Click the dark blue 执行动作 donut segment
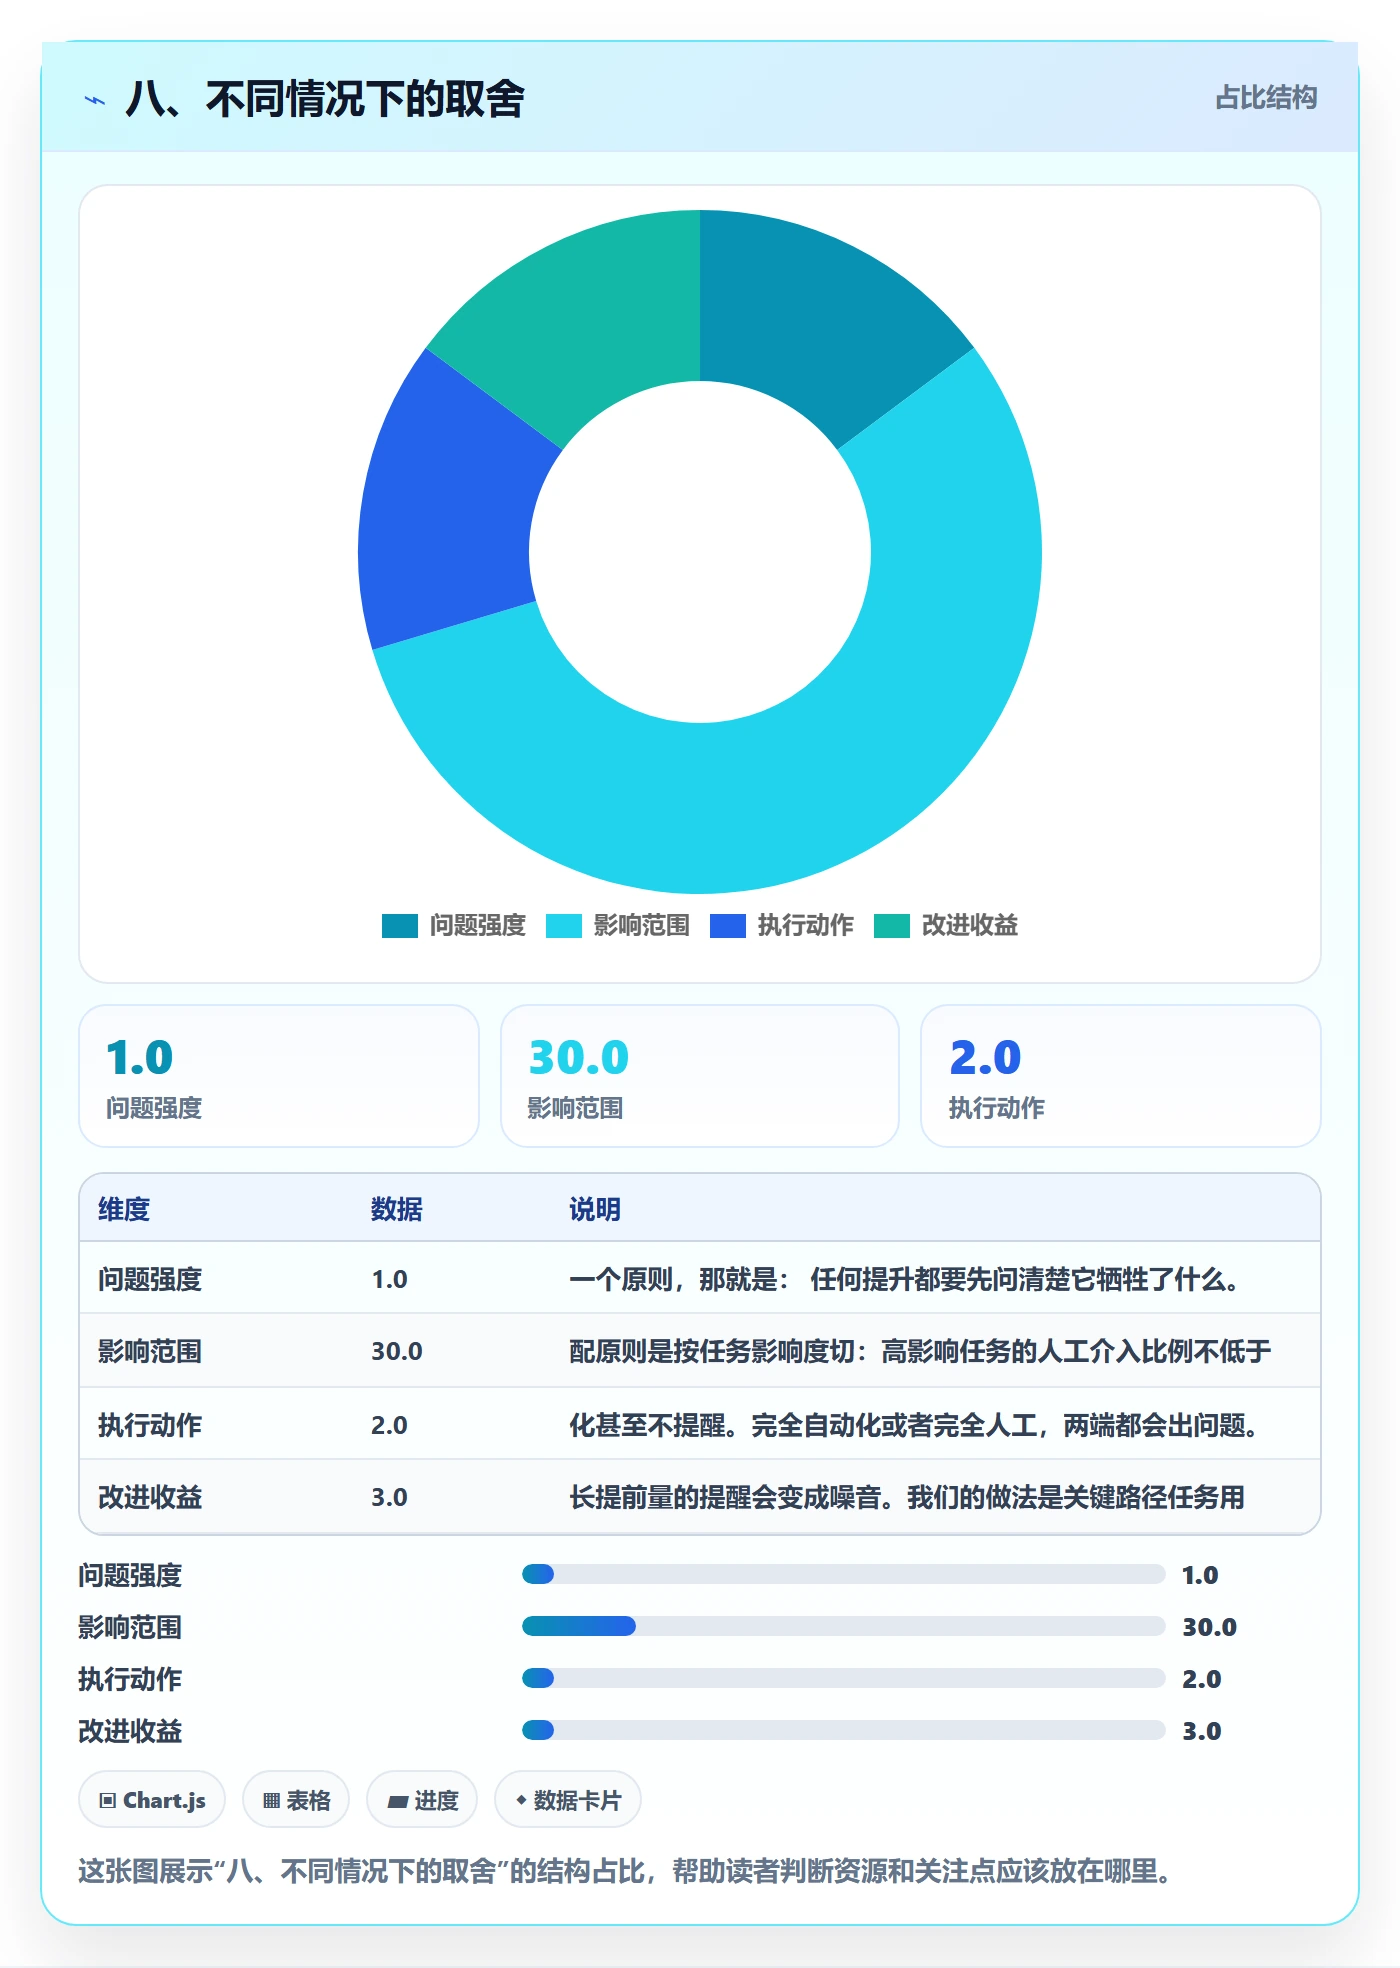 point(450,510)
